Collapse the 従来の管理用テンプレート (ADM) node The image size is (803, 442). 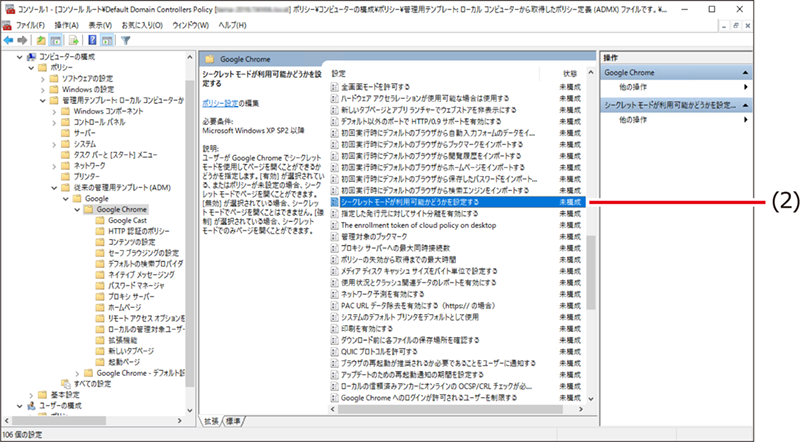(x=54, y=187)
